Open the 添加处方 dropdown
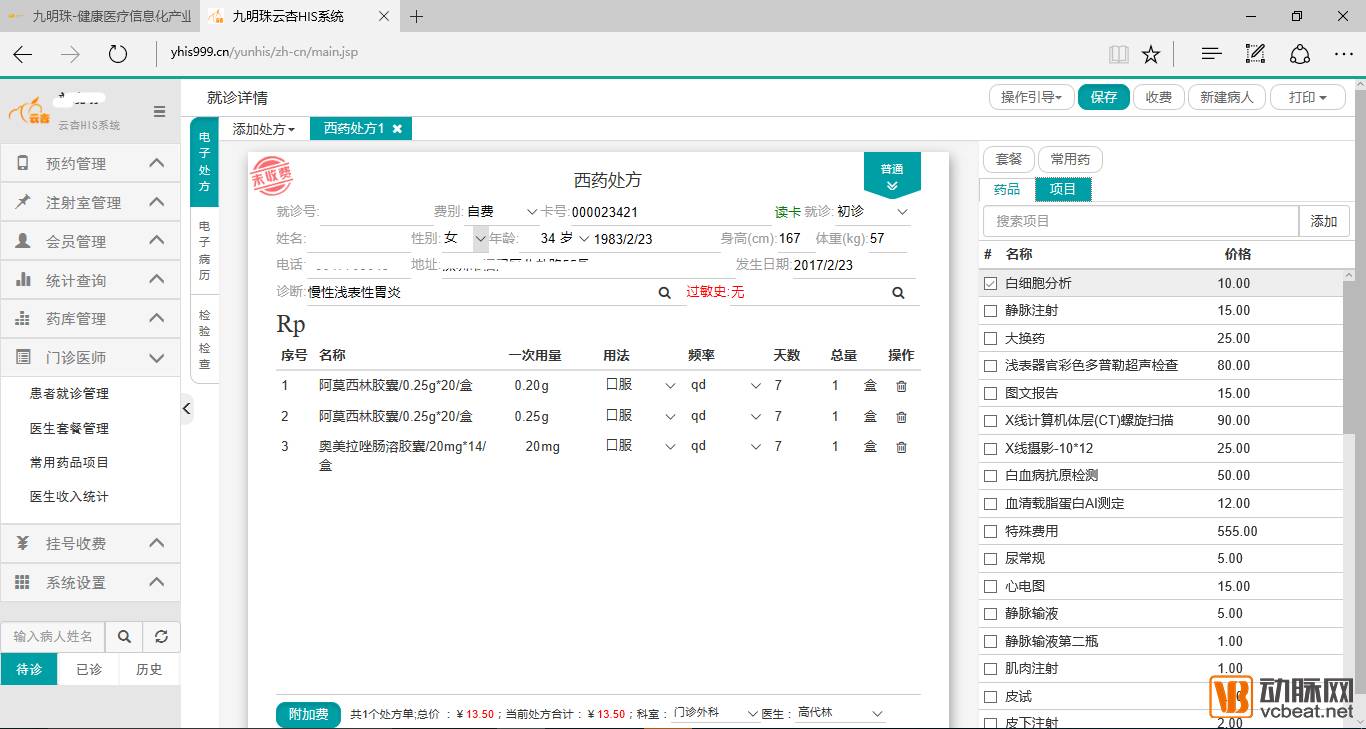The width and height of the screenshot is (1366, 729). pyautogui.click(x=263, y=129)
